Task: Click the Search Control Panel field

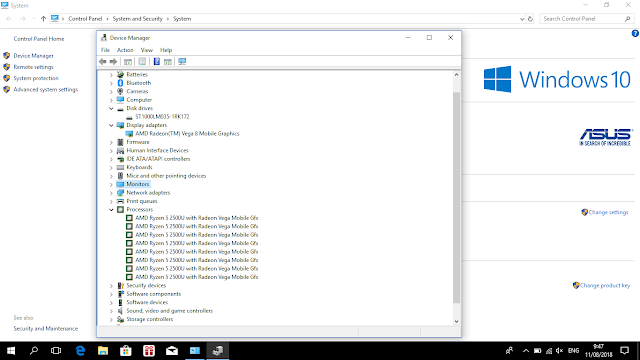Action: 586,19
